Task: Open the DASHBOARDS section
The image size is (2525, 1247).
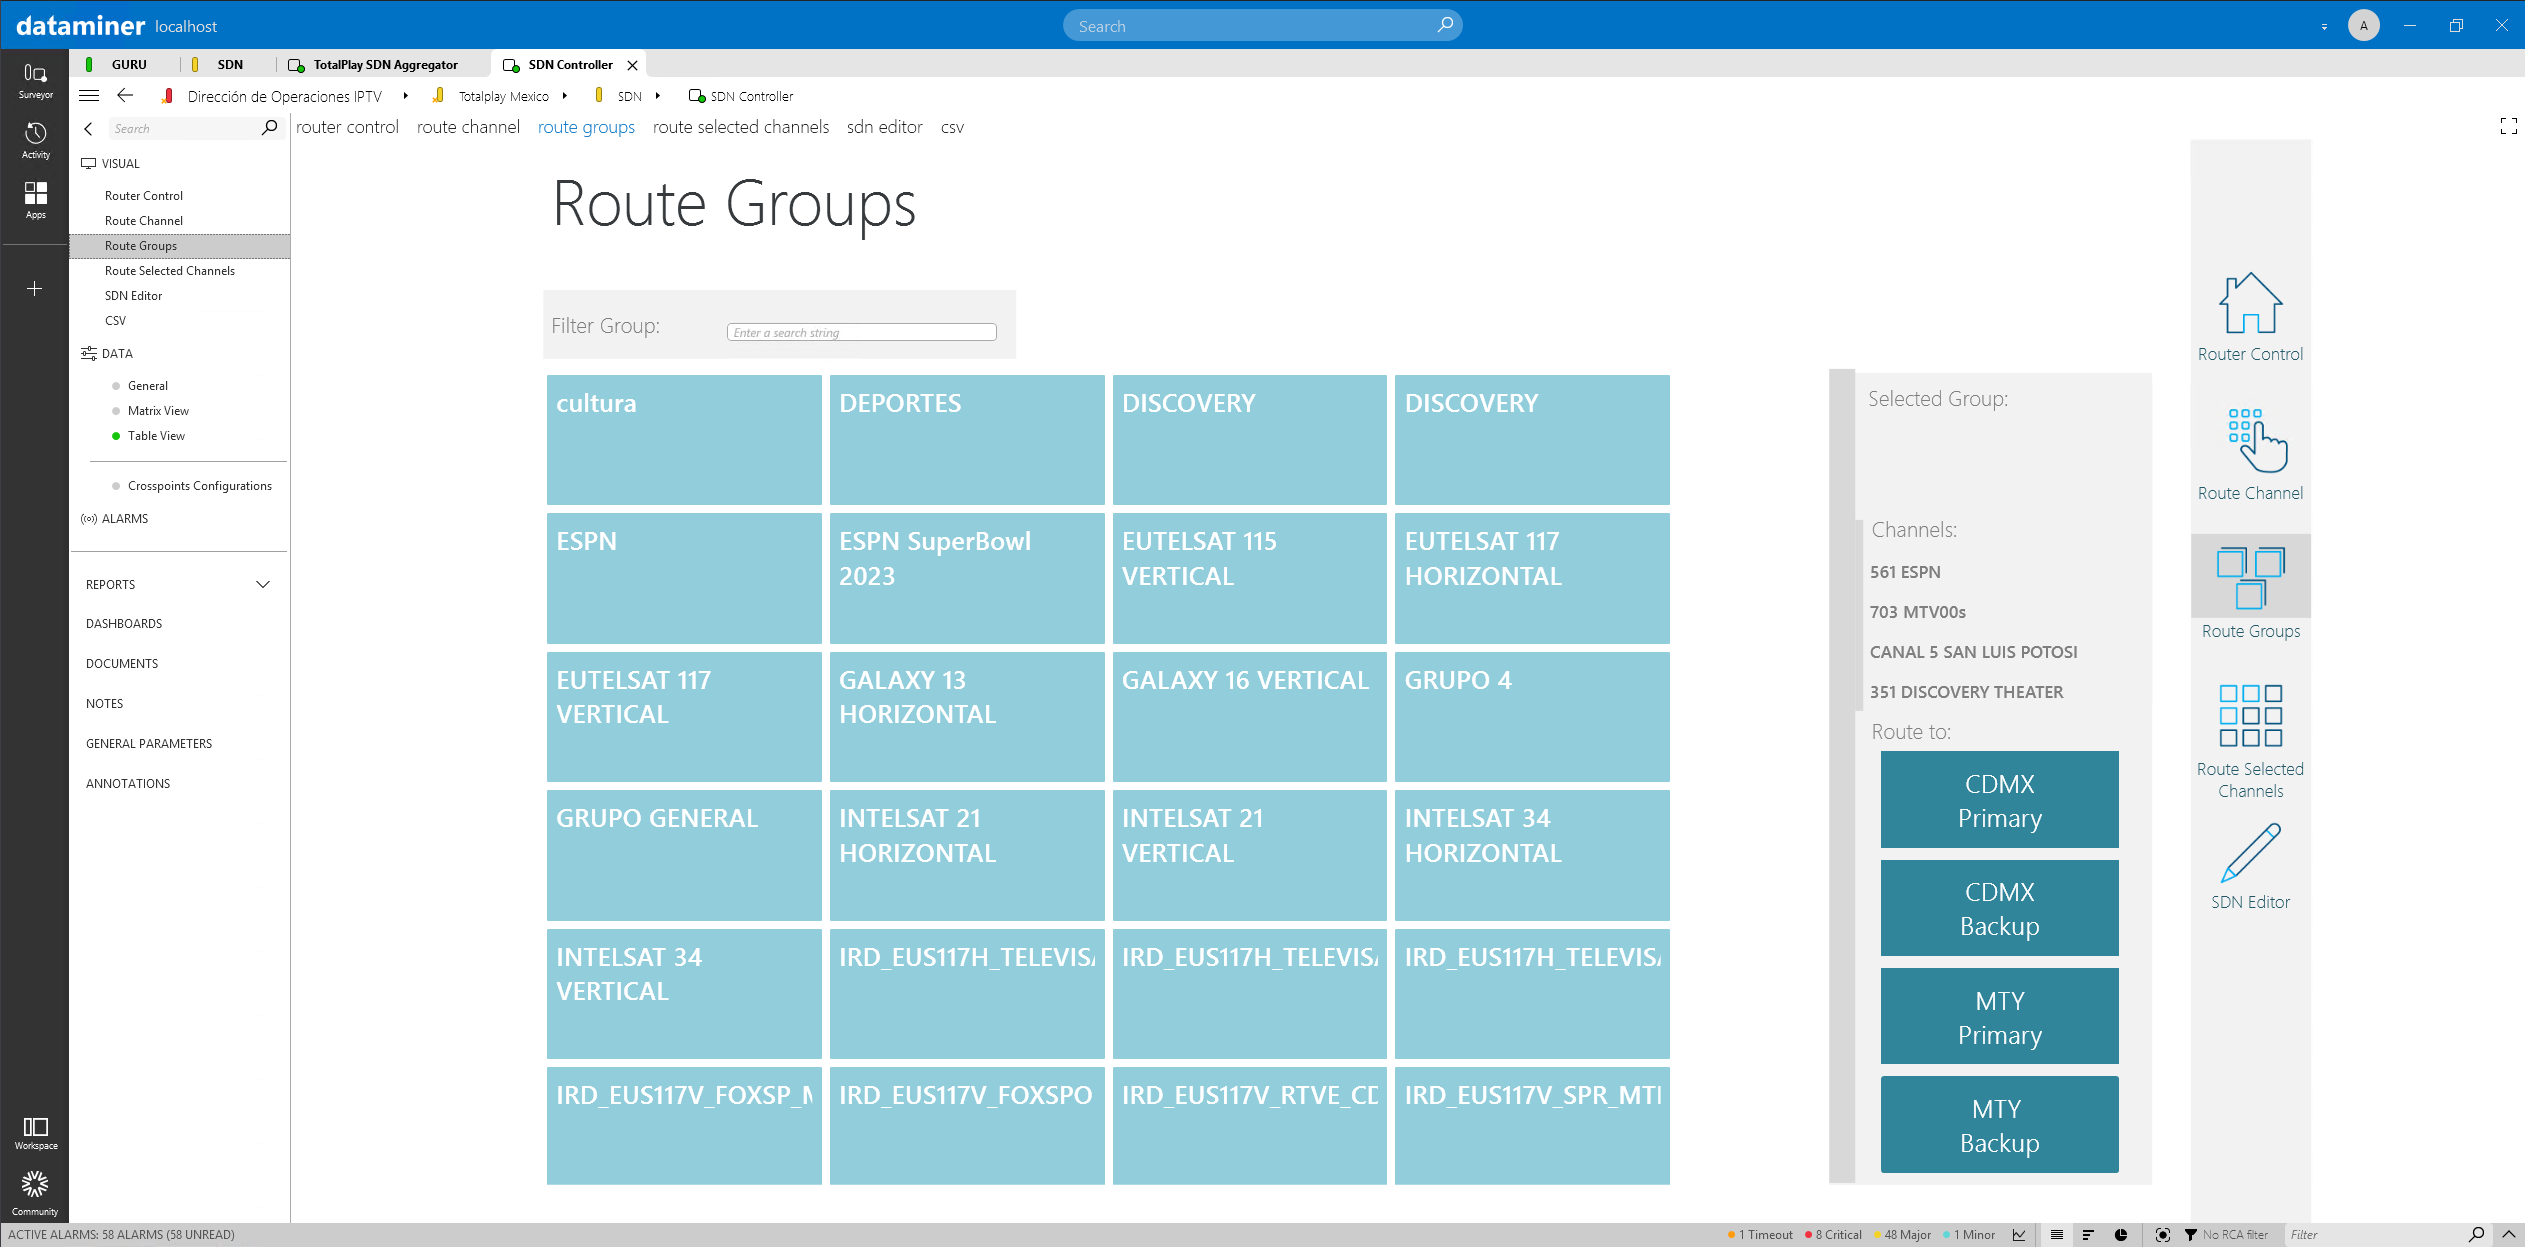Action: pos(124,624)
